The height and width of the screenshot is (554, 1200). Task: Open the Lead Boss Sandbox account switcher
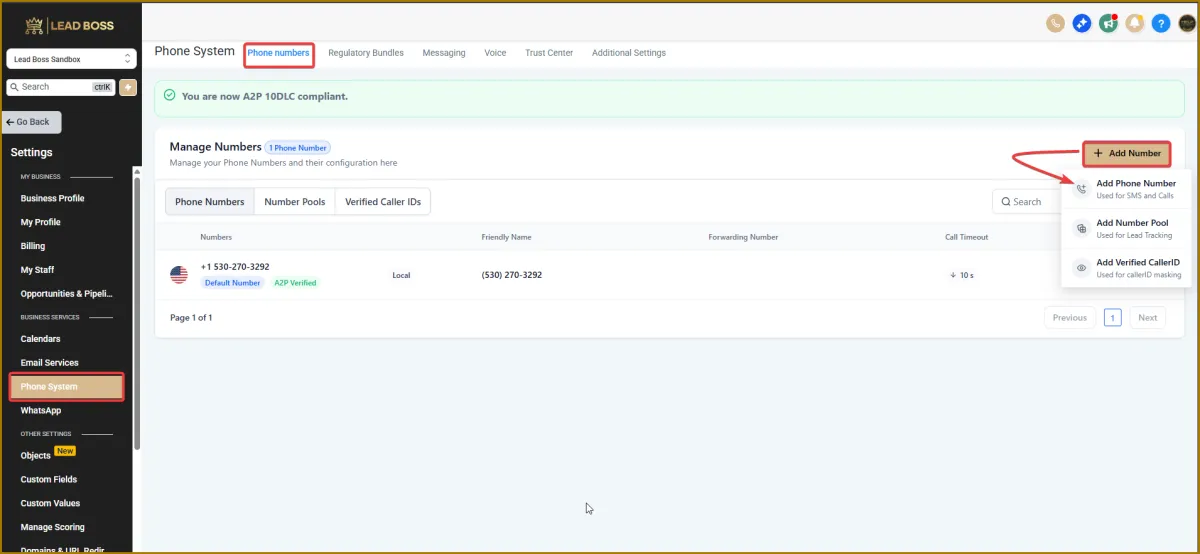click(70, 59)
